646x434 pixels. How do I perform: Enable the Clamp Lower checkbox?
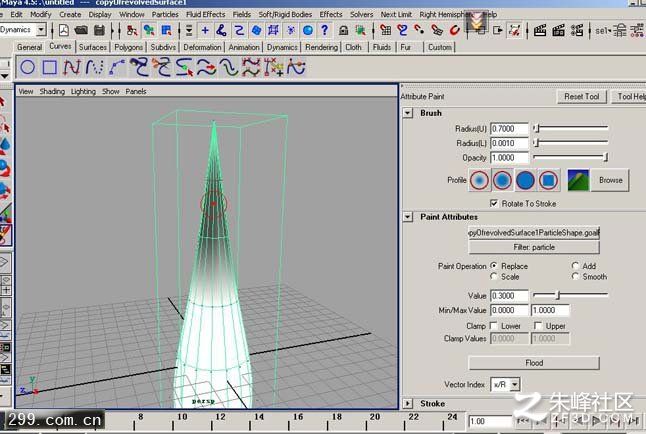[x=494, y=326]
